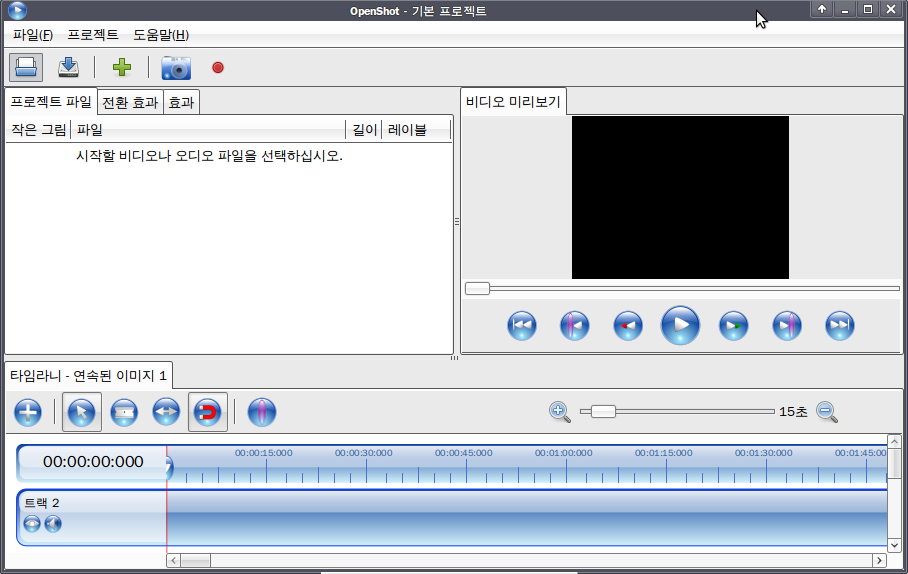Click the save project icon with the down arrow
908x574 pixels.
pos(68,68)
